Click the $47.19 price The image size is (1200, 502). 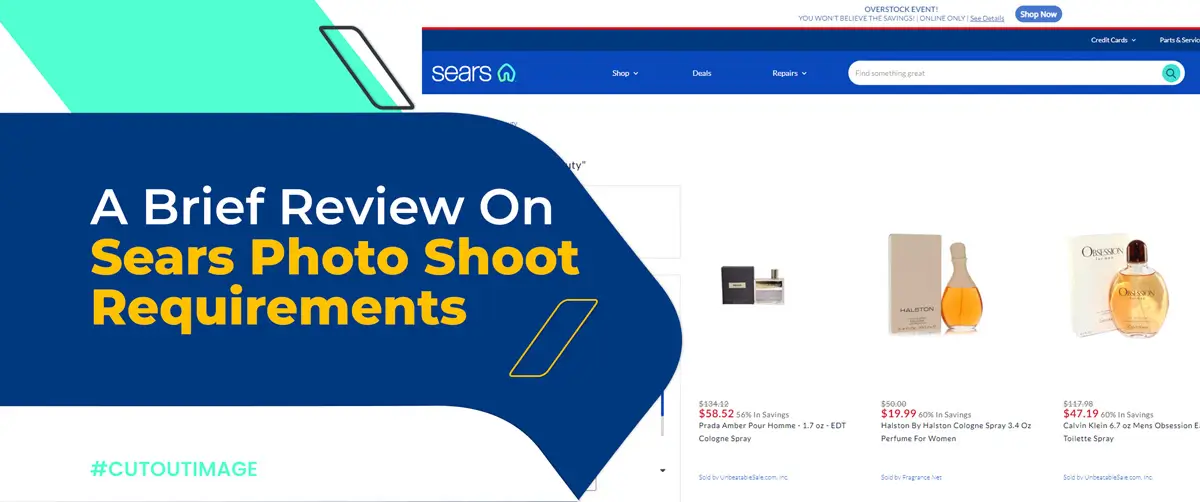coord(1080,413)
